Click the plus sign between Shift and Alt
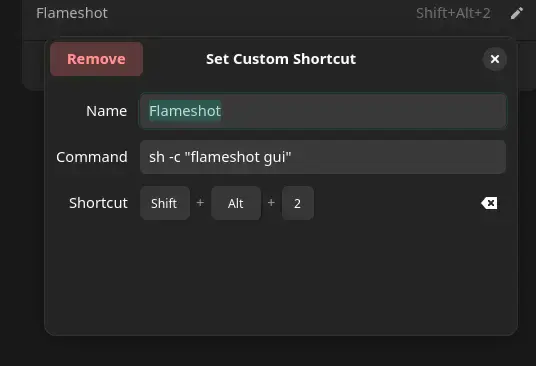The width and height of the screenshot is (536, 366). pos(200,203)
